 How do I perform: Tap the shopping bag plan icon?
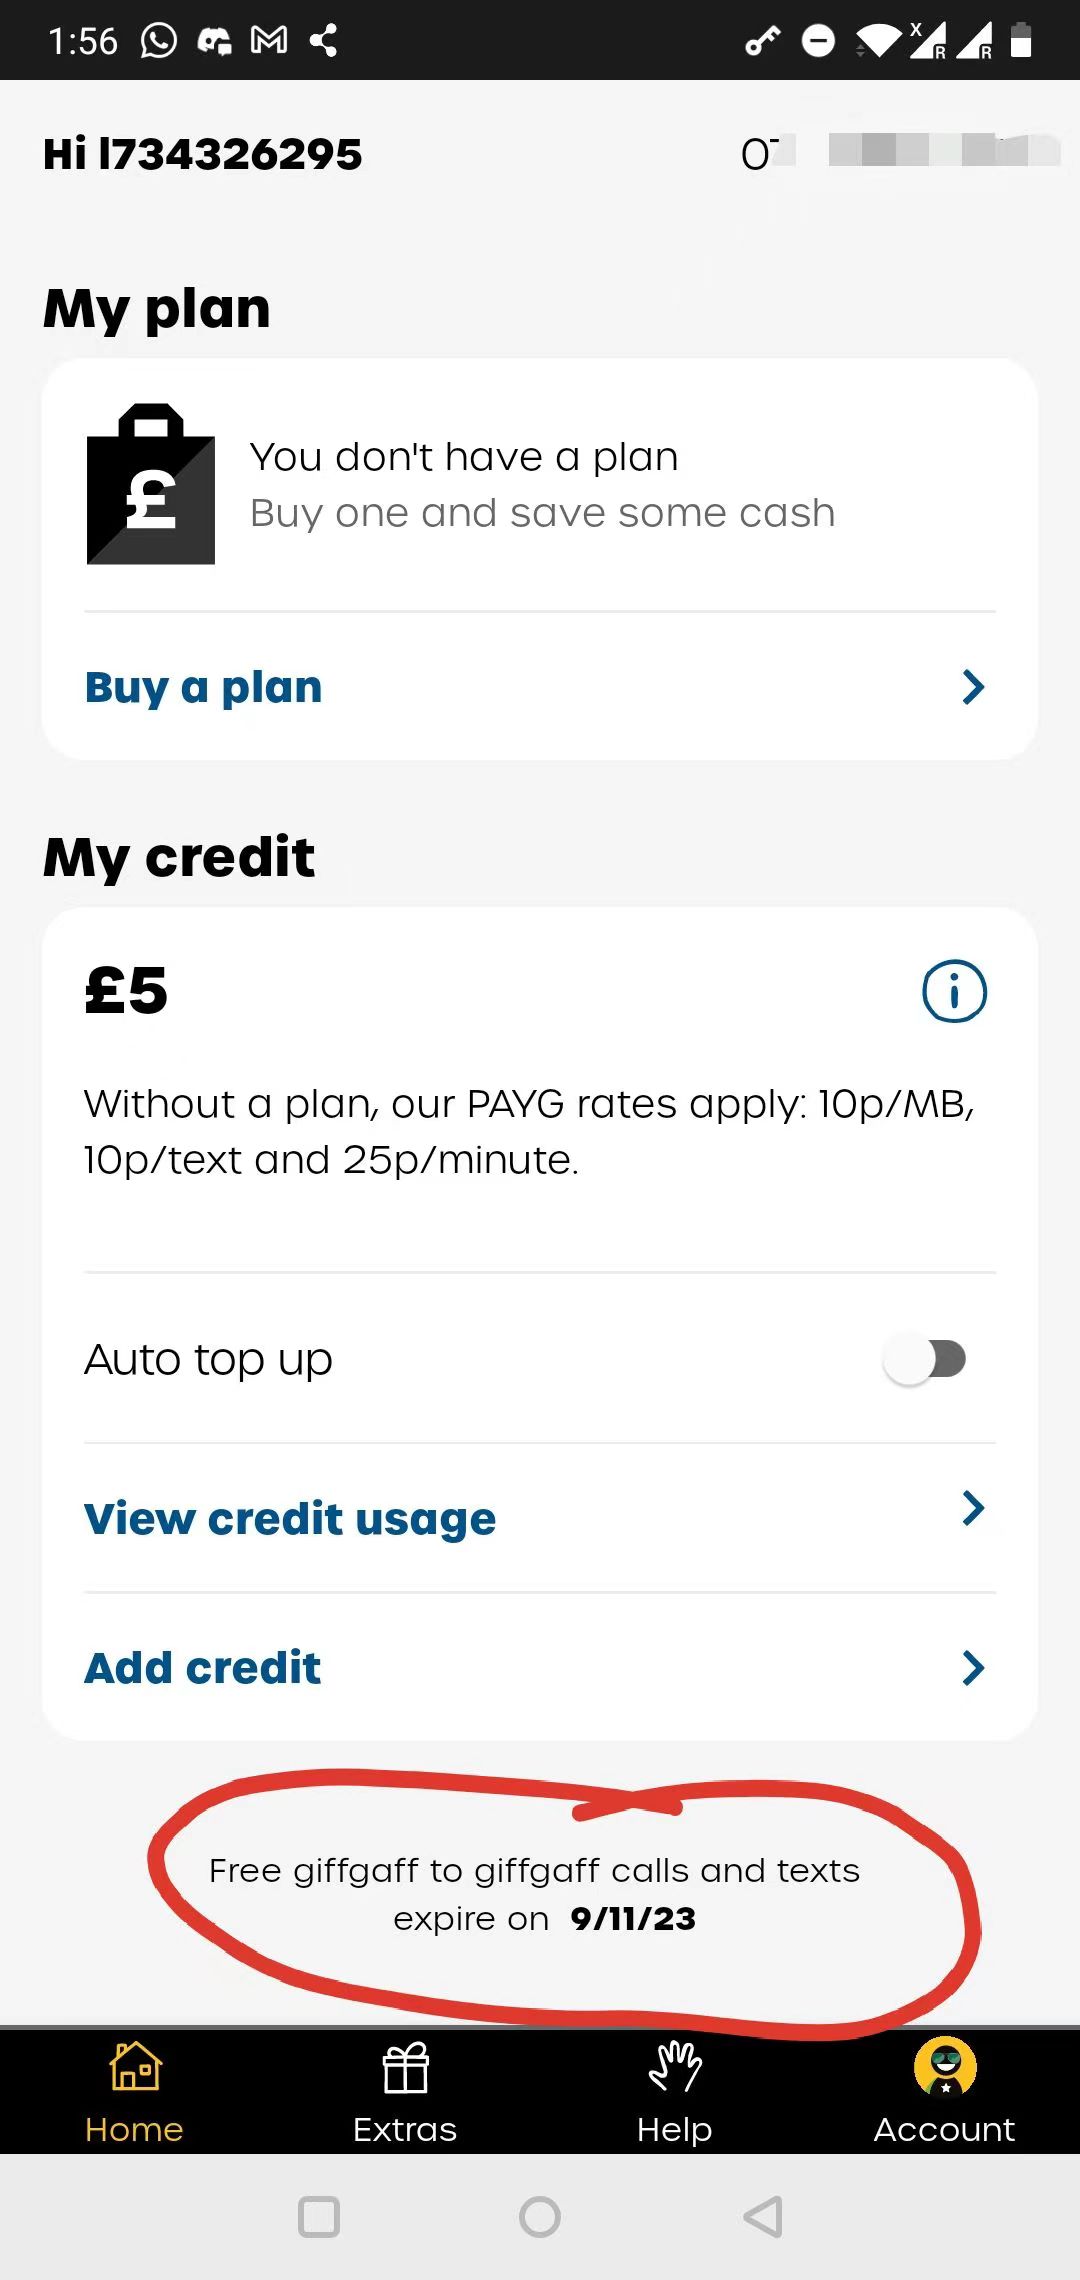tap(151, 484)
